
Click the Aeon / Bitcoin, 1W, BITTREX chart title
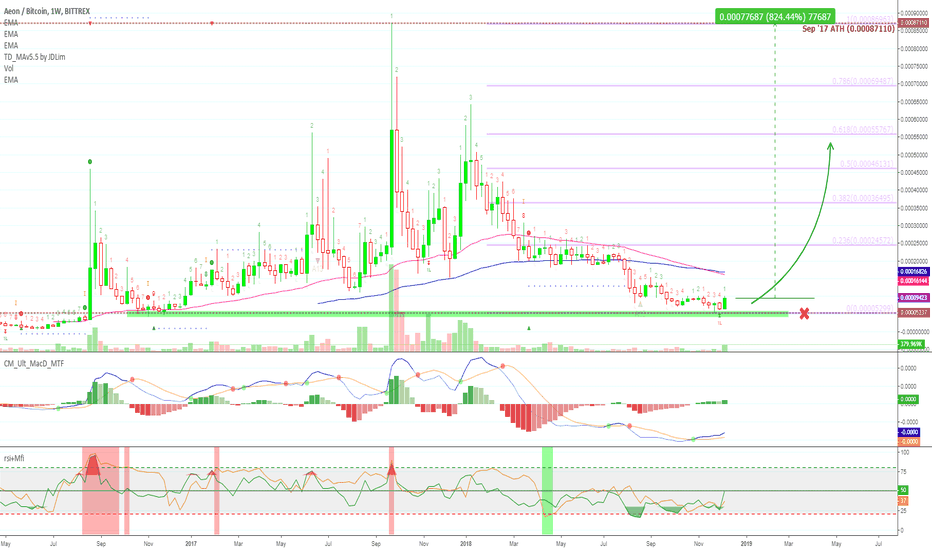tap(47, 11)
